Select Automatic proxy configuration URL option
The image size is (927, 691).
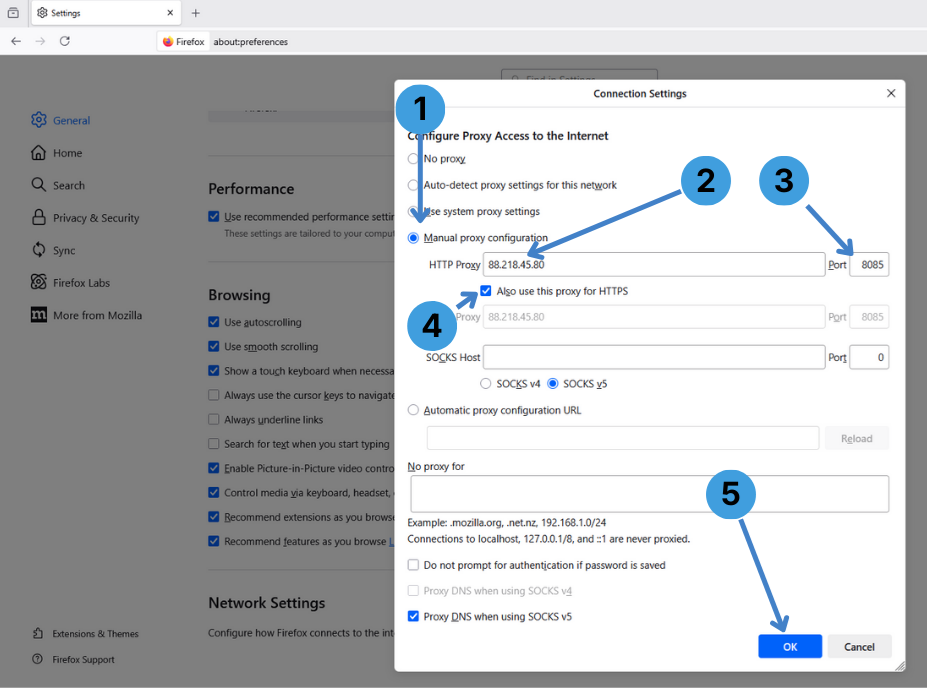413,410
